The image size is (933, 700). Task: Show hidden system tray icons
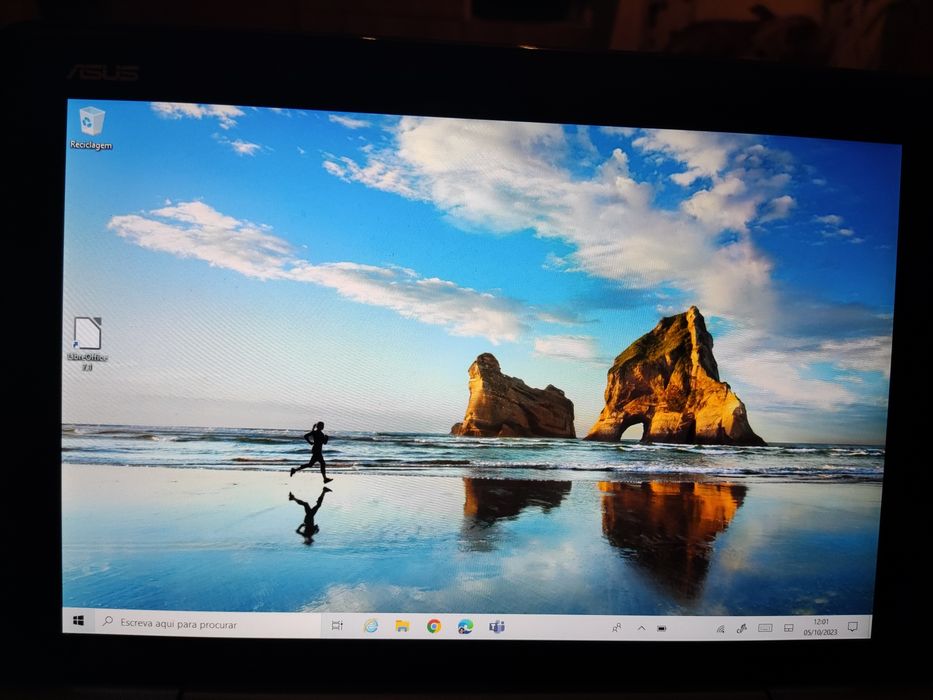tap(641, 628)
